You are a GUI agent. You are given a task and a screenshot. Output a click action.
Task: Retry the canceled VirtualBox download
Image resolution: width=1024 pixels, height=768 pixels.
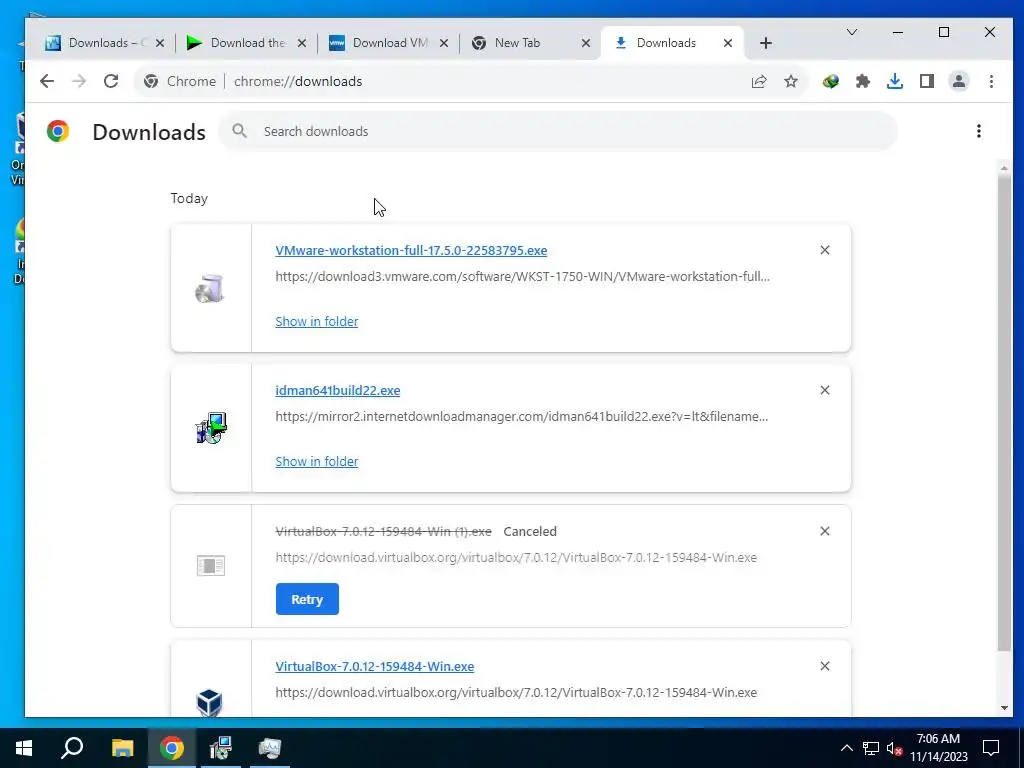pyautogui.click(x=307, y=599)
